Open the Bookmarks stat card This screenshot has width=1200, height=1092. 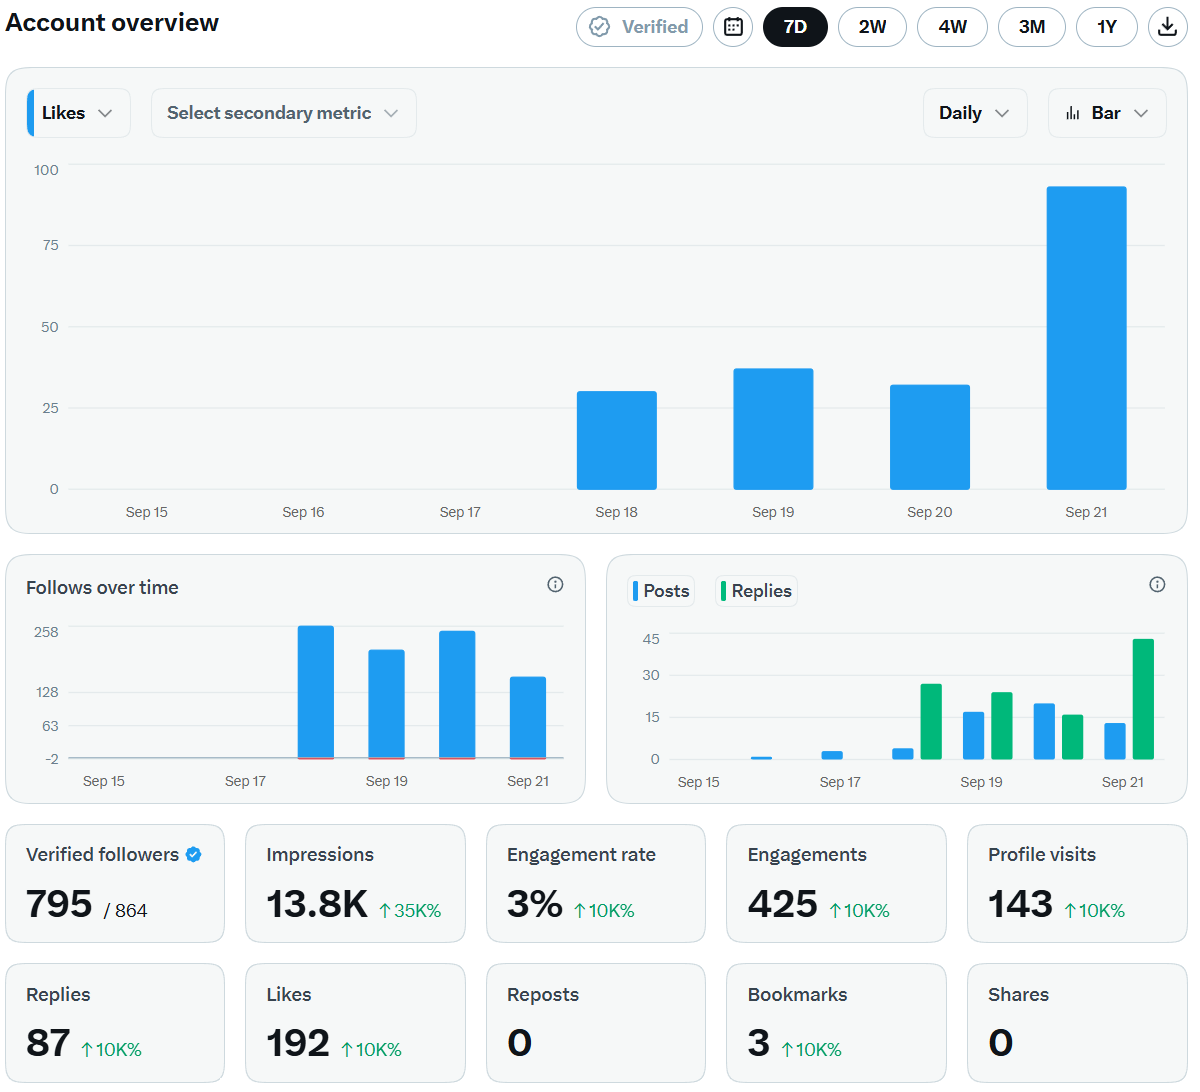836,1023
